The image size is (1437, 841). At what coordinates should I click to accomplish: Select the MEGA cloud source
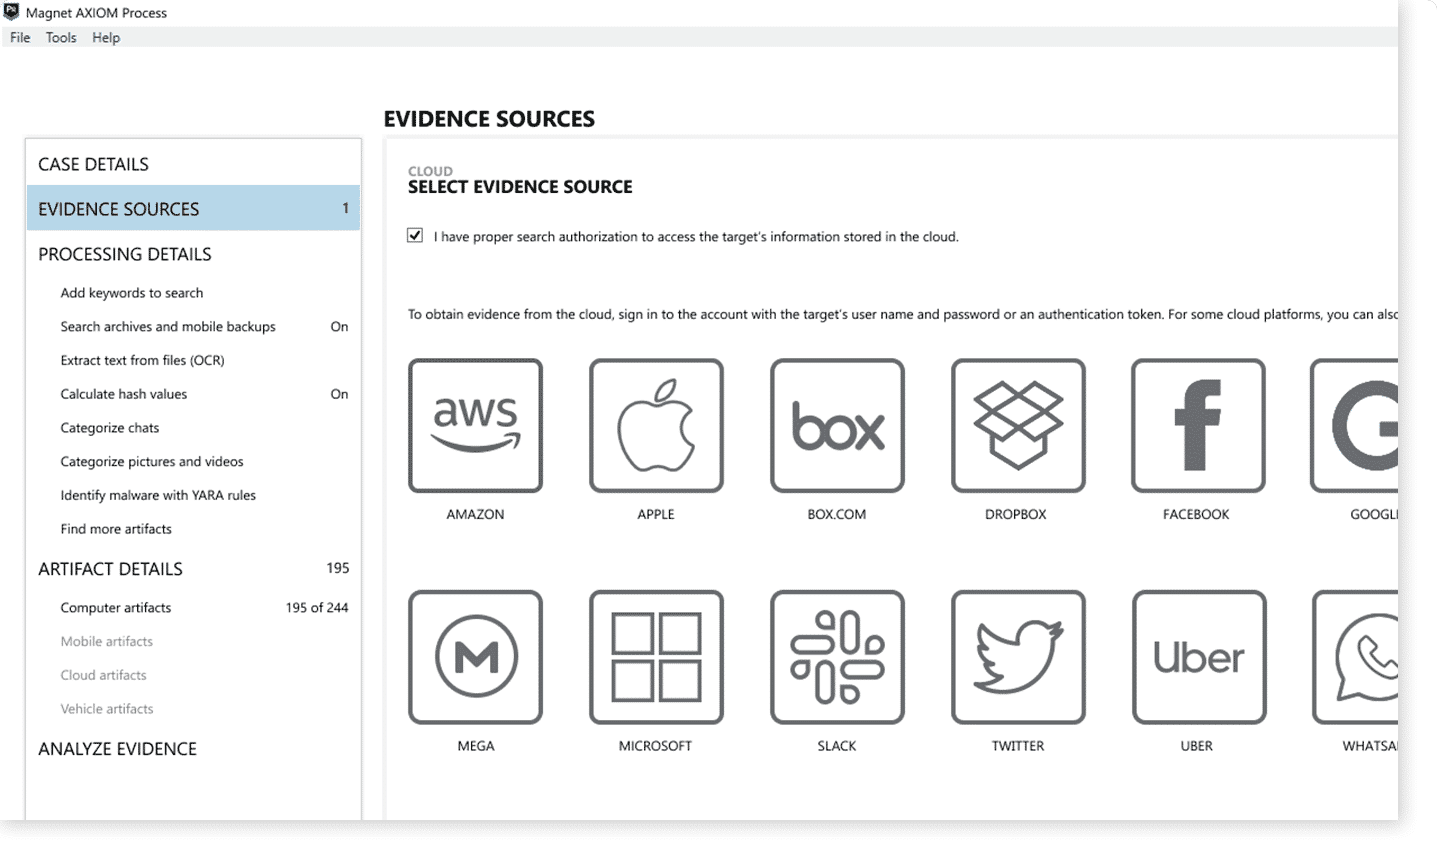475,657
